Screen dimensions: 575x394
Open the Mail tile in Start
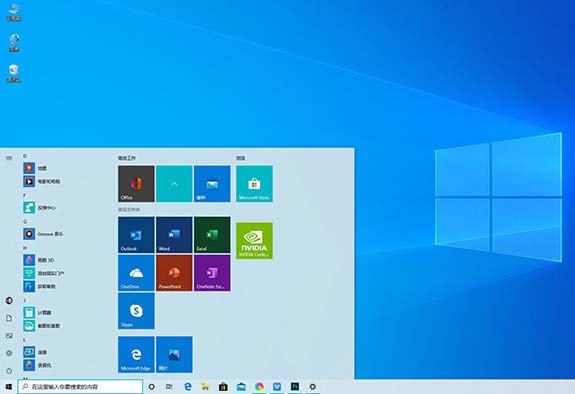click(x=212, y=184)
